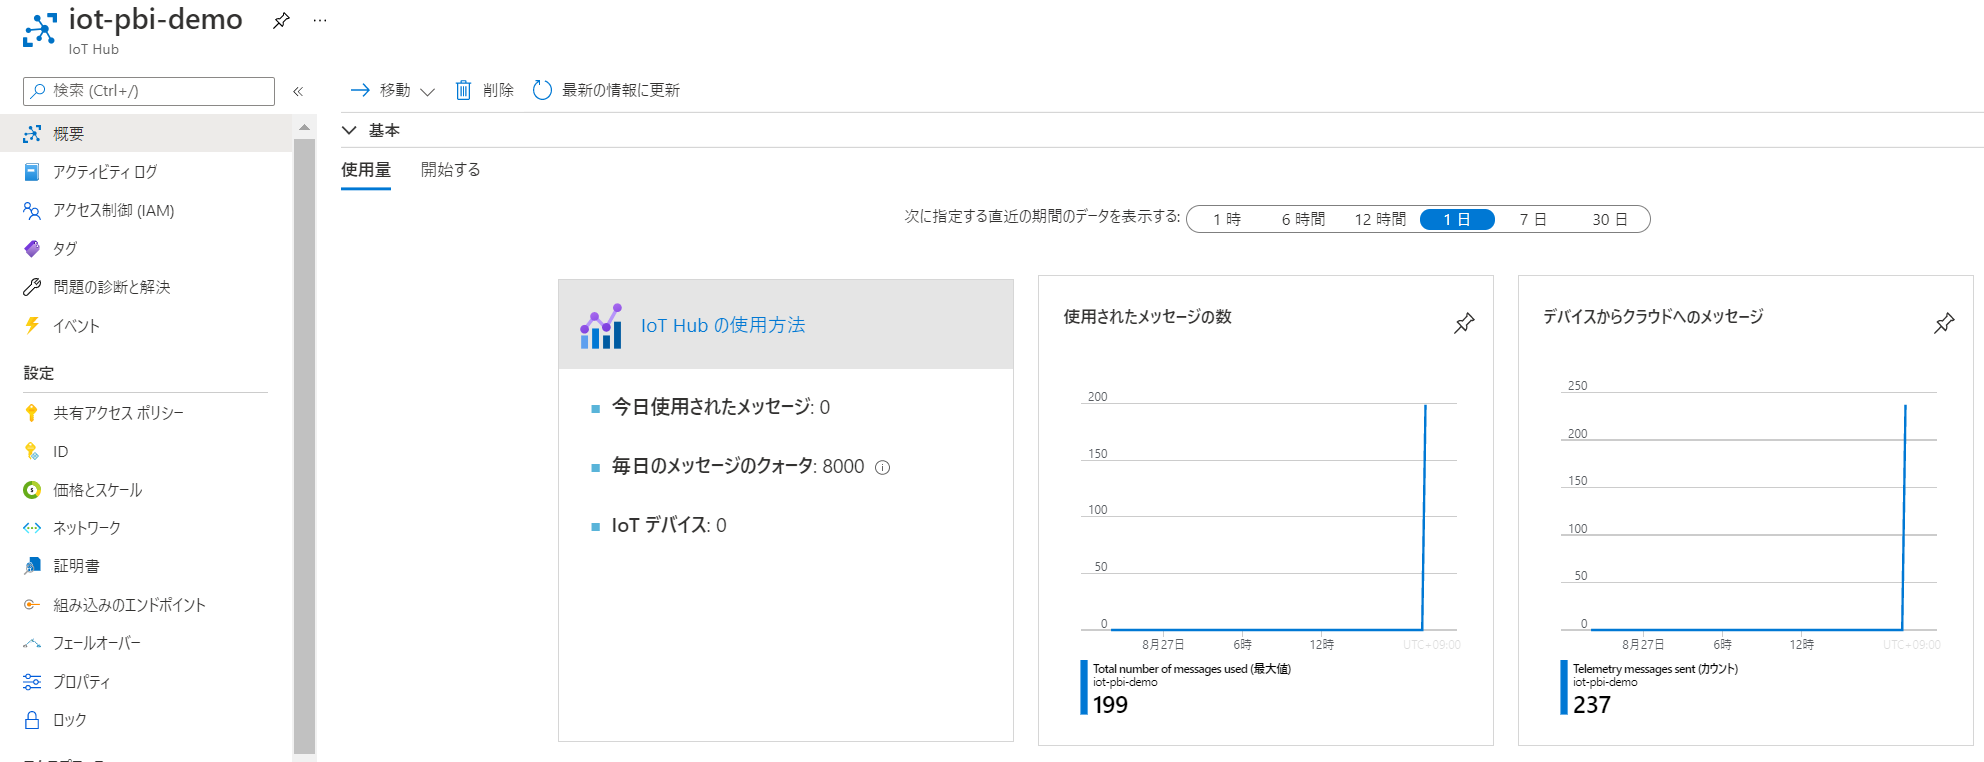Collapse the 基本 essentials section

(349, 130)
